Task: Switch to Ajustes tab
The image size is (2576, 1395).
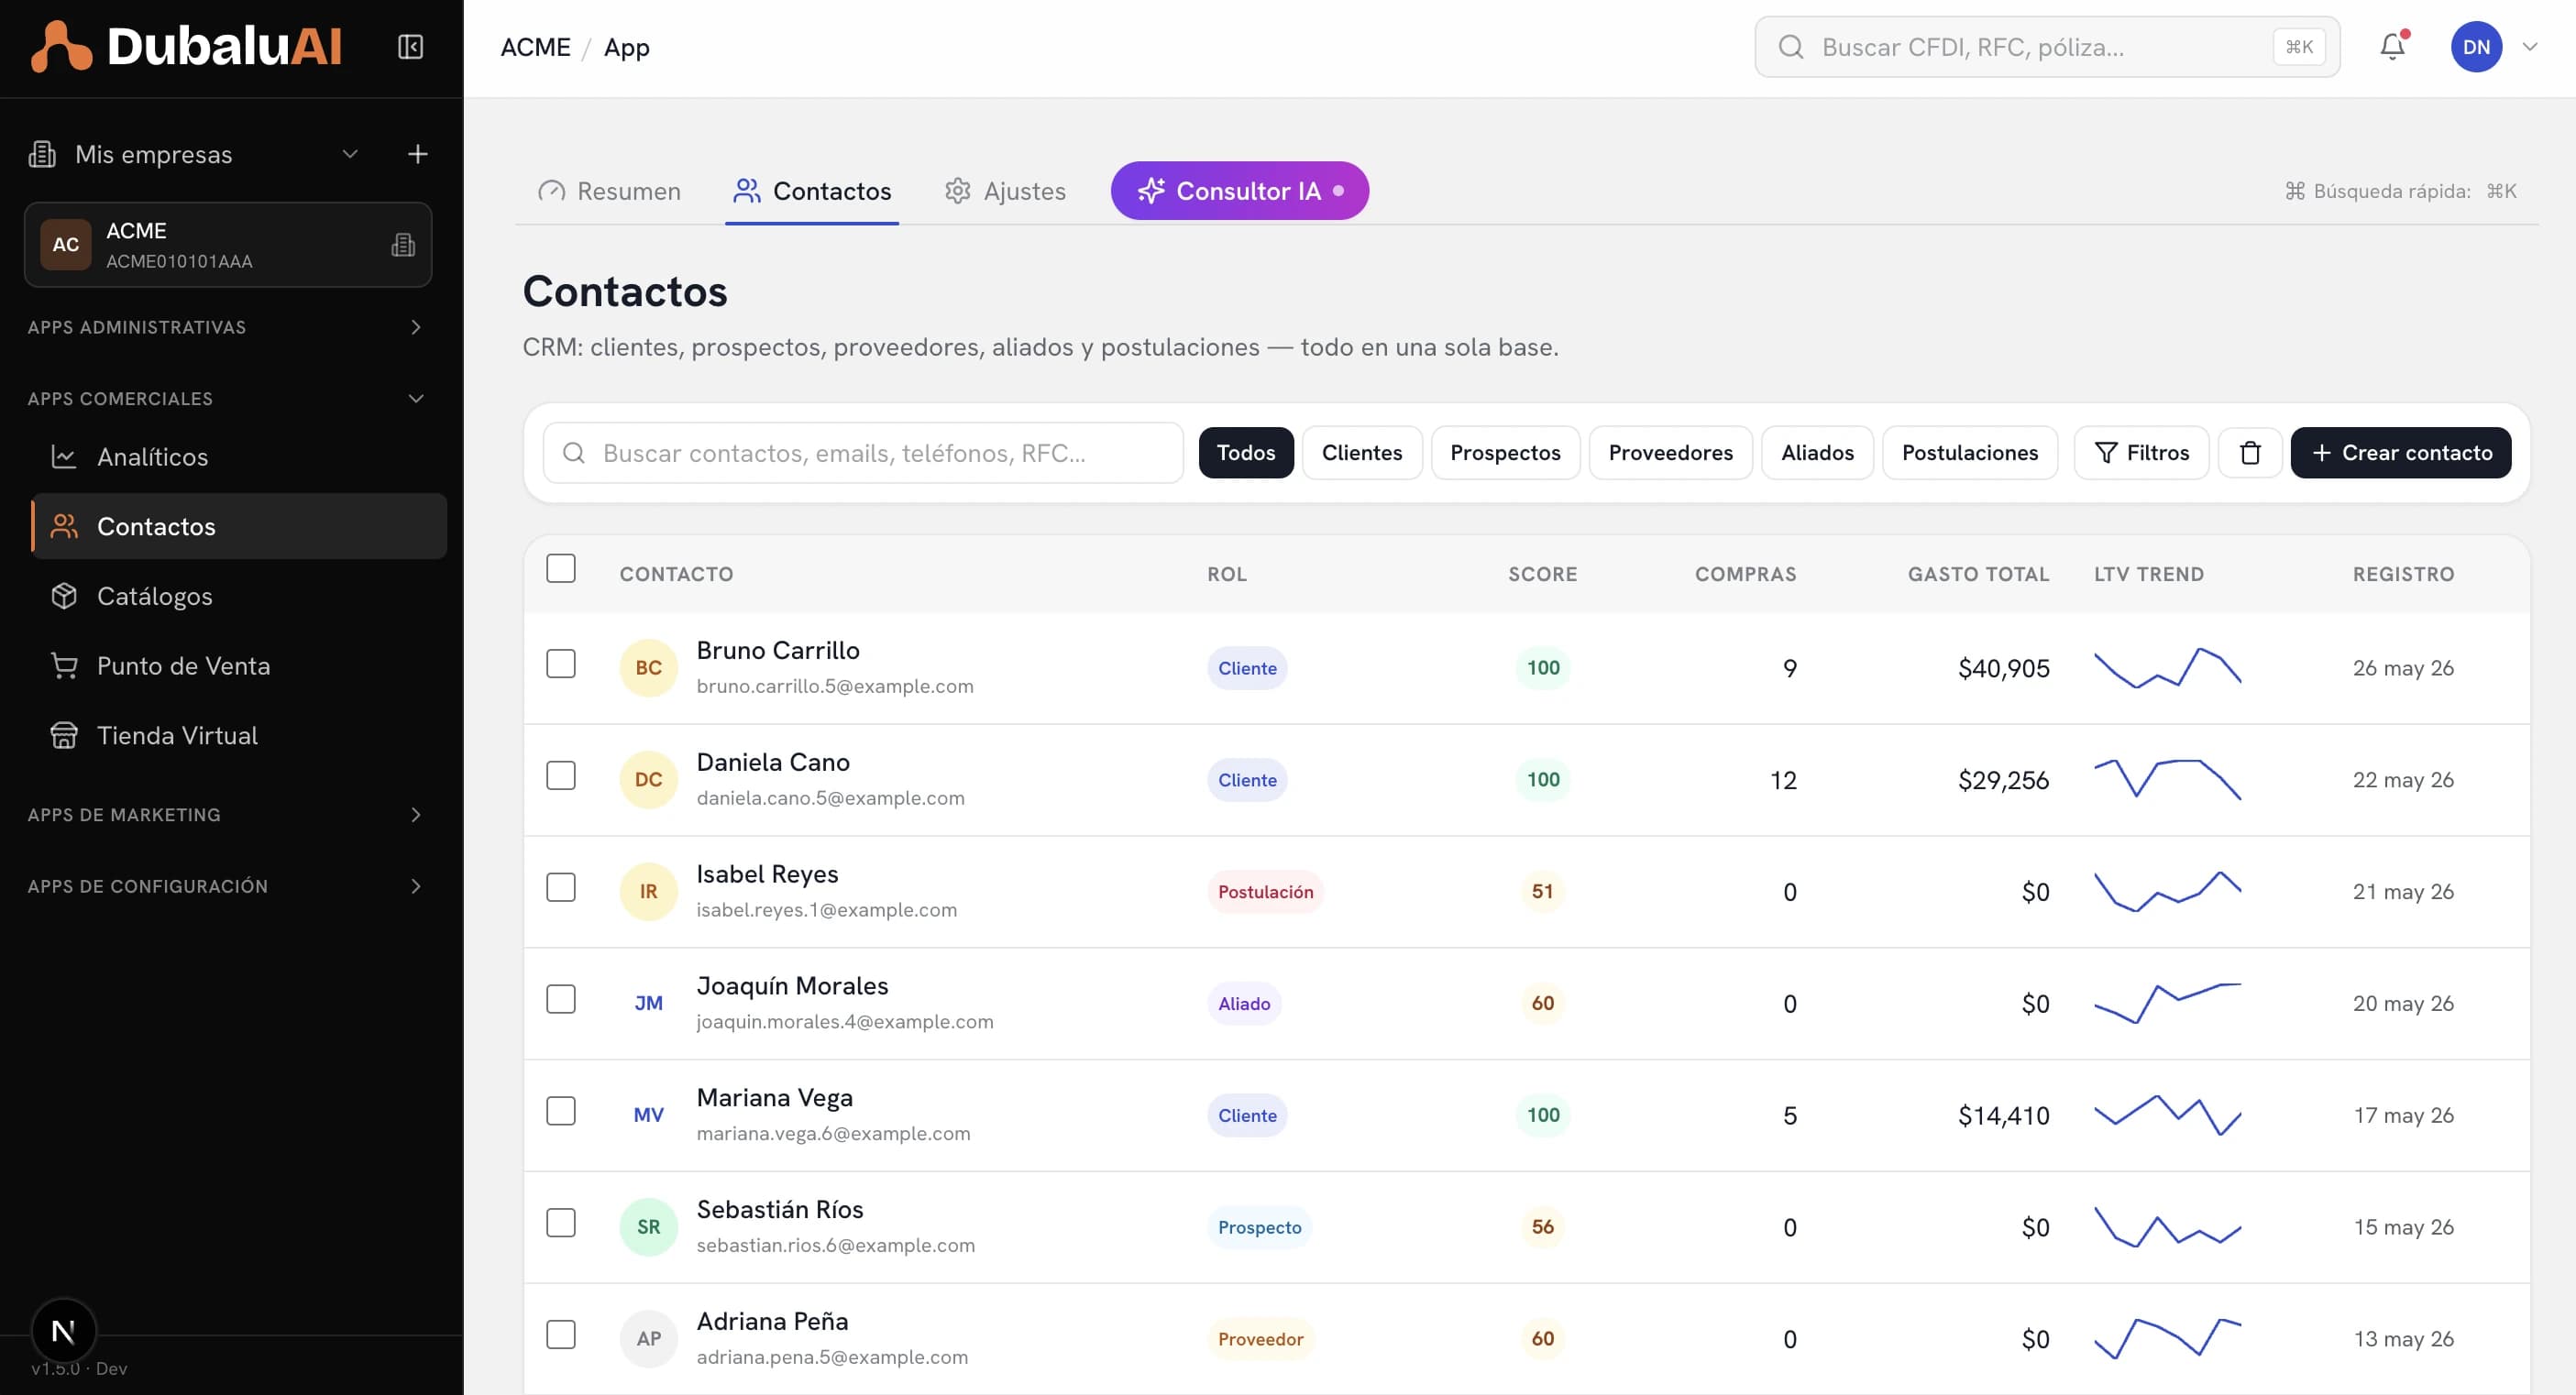Action: [1005, 191]
